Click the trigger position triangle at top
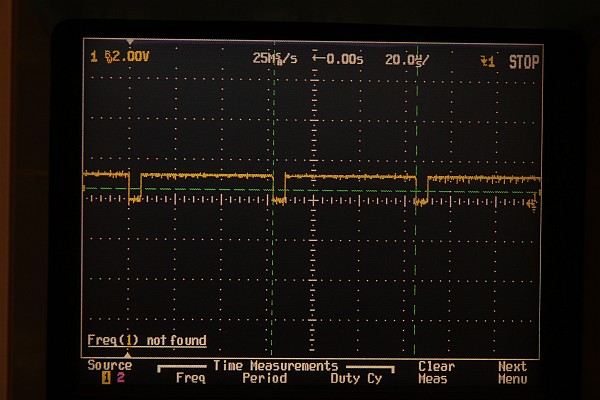The height and width of the screenshot is (400, 600). (x=129, y=42)
